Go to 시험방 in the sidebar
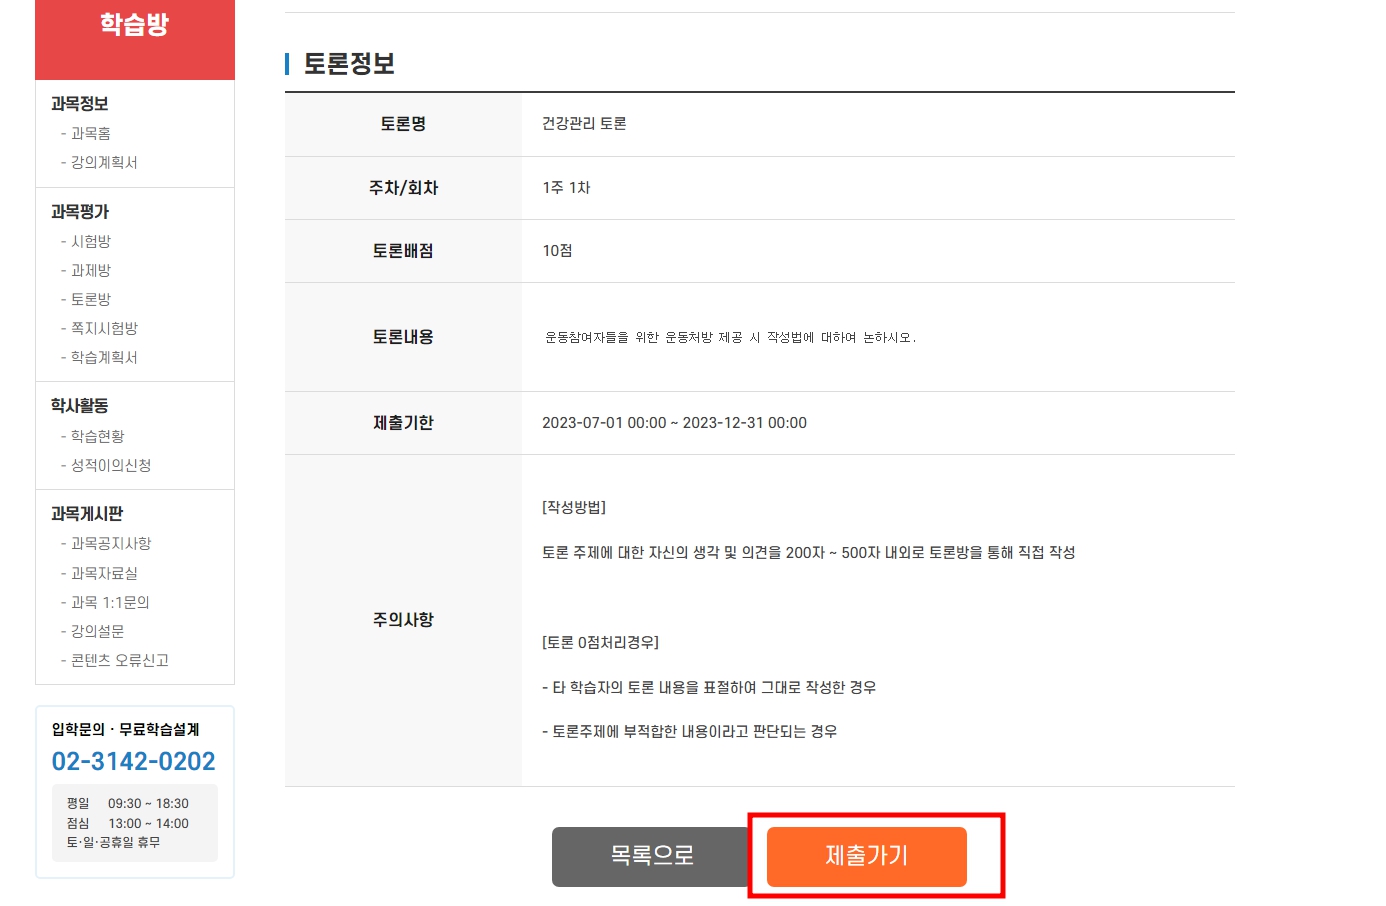1386x906 pixels. tap(91, 241)
